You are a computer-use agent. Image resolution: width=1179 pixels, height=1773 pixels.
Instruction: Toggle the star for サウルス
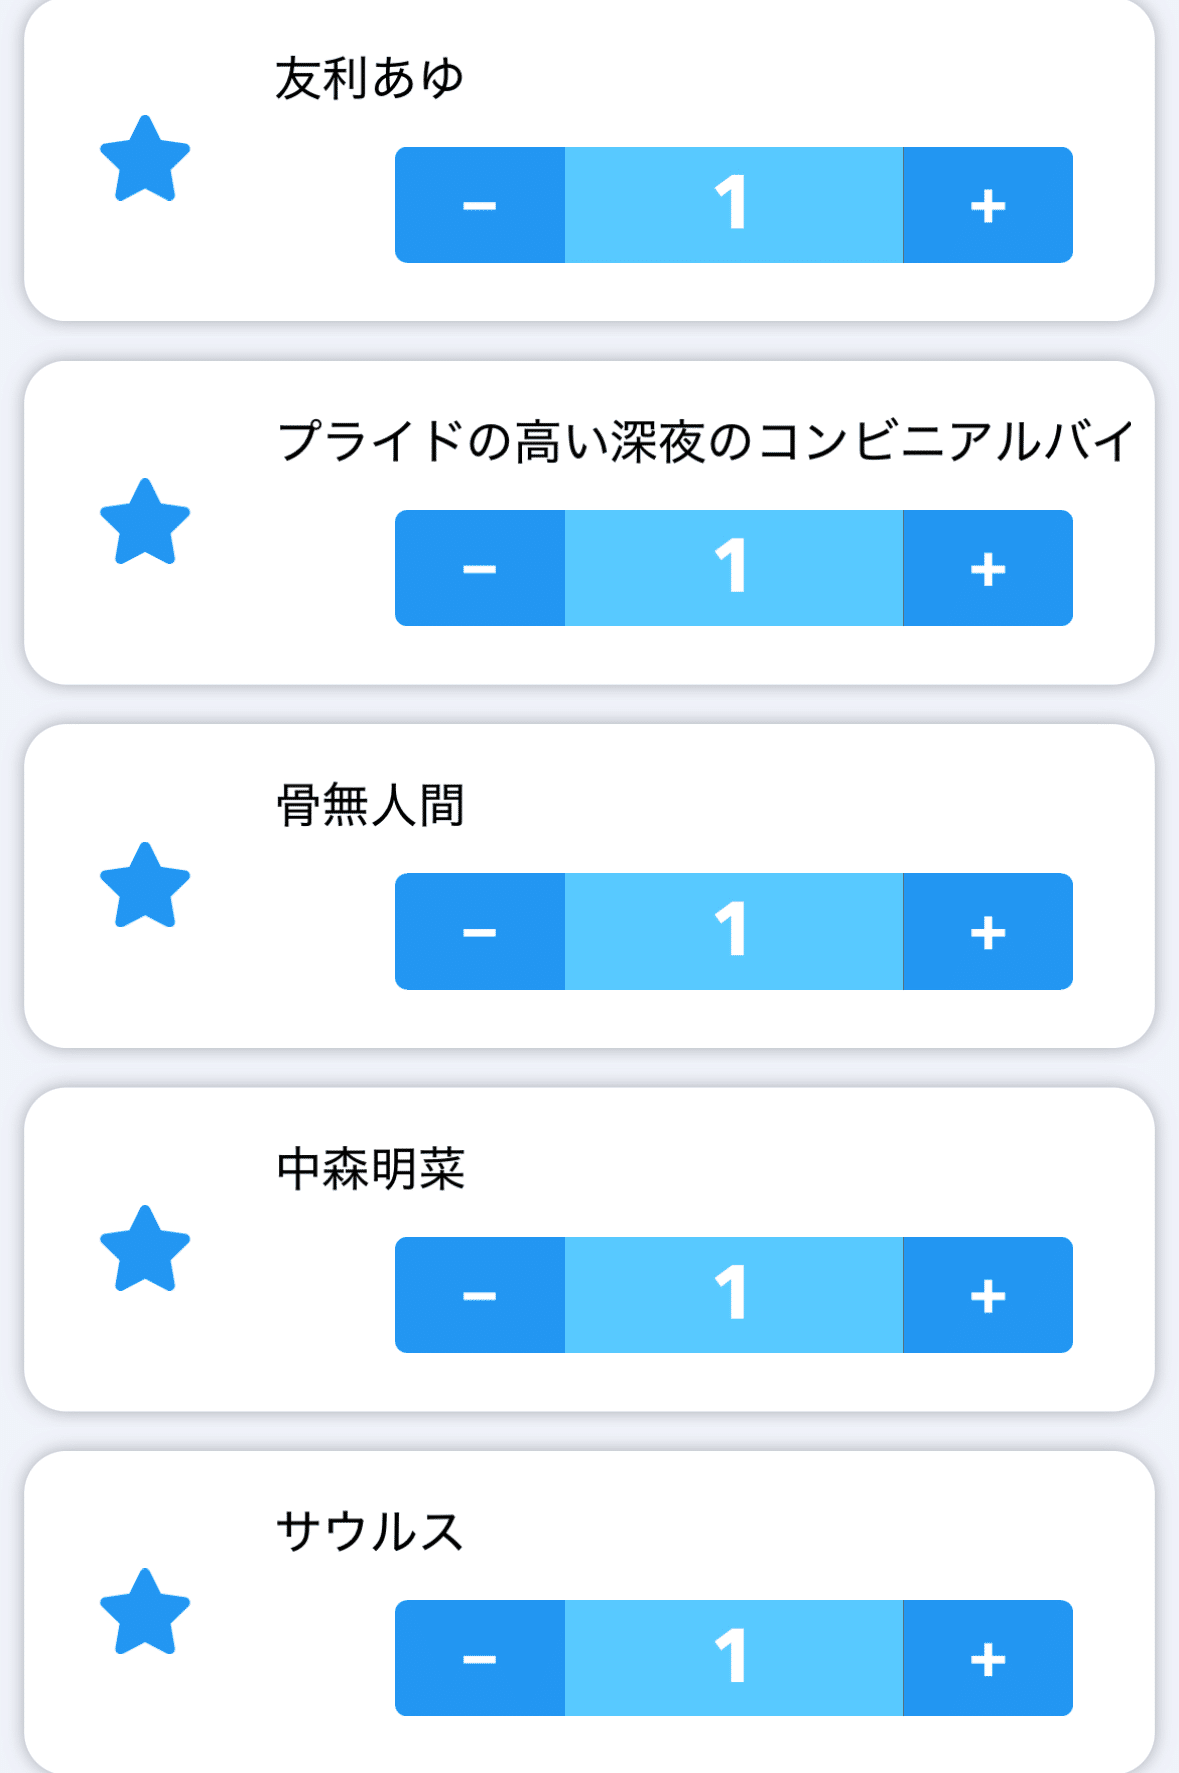[145, 1613]
